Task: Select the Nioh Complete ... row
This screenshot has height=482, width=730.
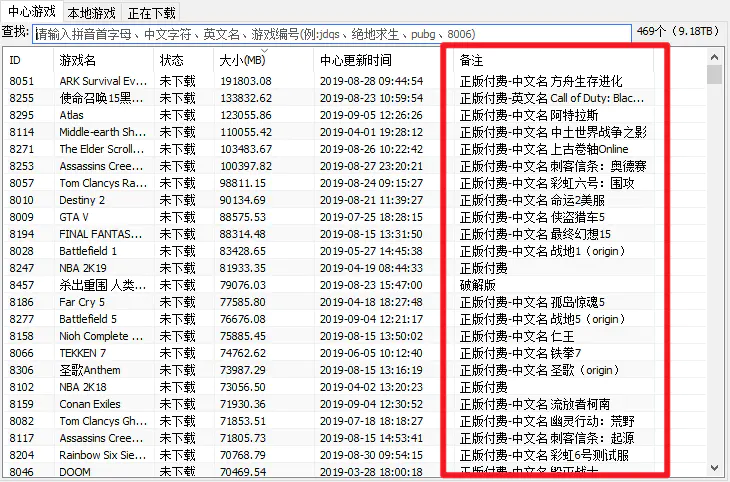Action: click(355, 336)
